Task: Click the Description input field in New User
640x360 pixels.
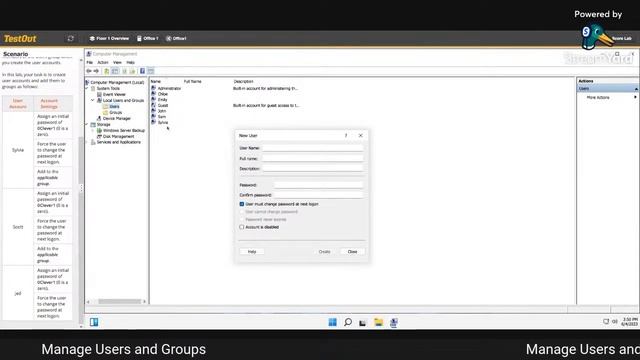Action: [312, 169]
